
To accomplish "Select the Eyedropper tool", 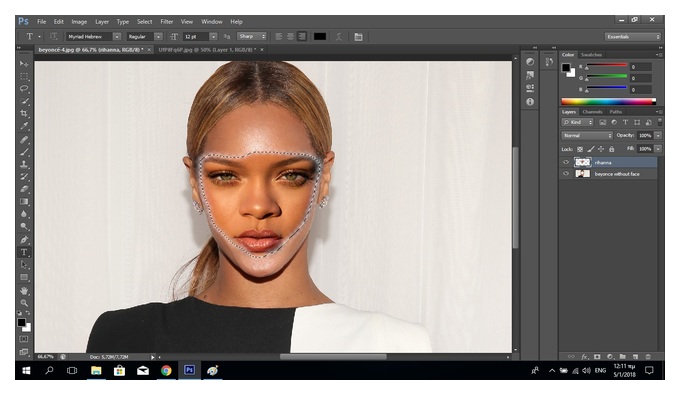I will coord(24,126).
